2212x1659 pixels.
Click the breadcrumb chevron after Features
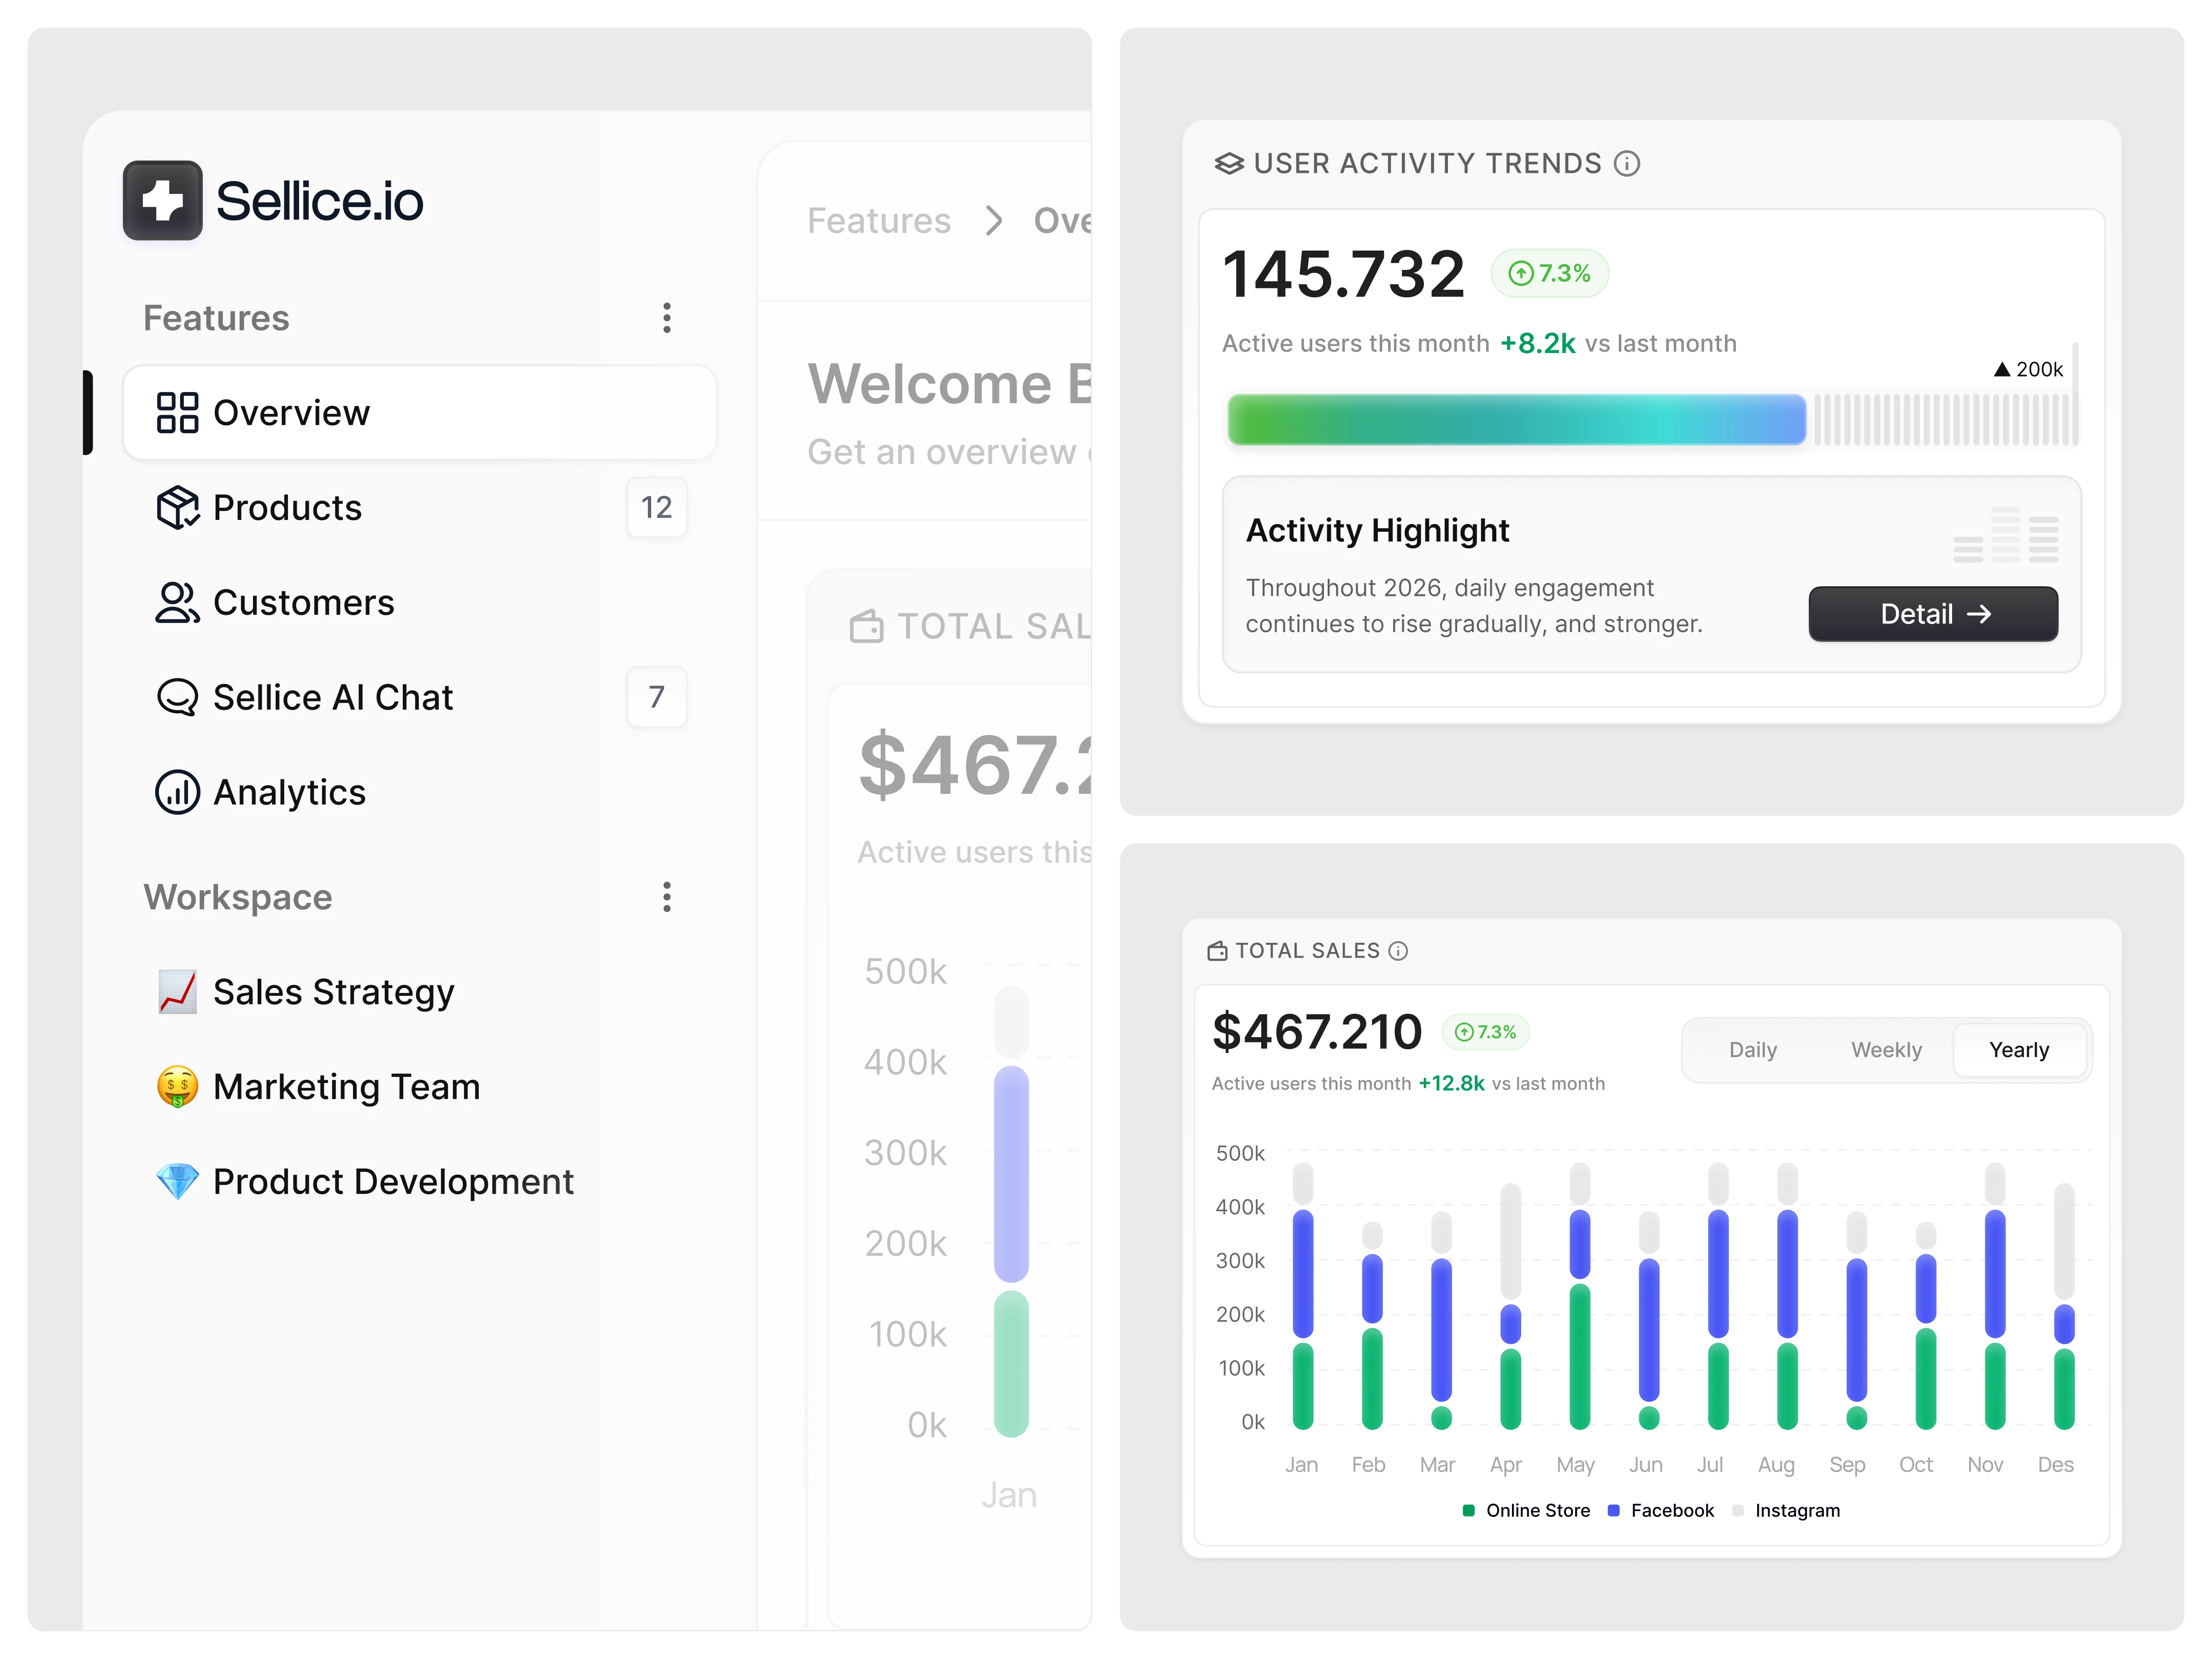tap(993, 221)
